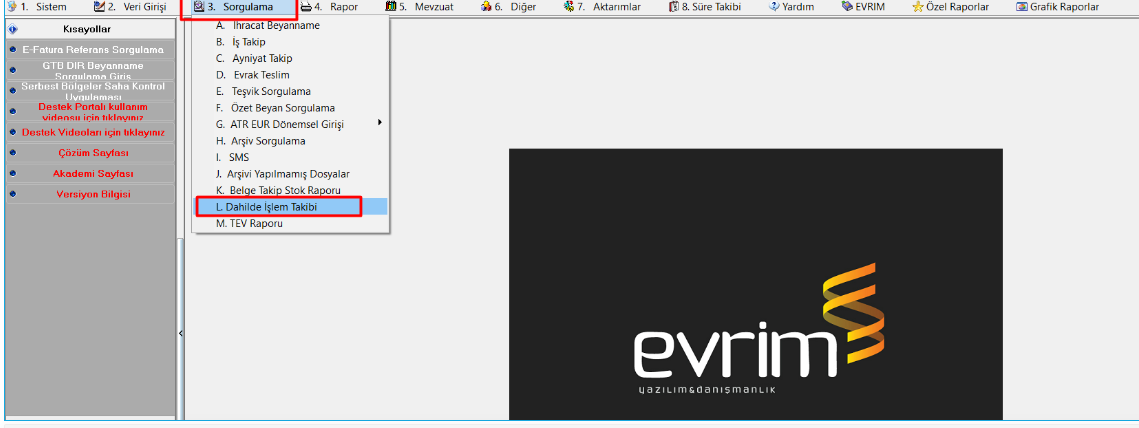Click the evrim logo image
Viewport: 1139px width, 428px height.
pyautogui.click(x=755, y=284)
